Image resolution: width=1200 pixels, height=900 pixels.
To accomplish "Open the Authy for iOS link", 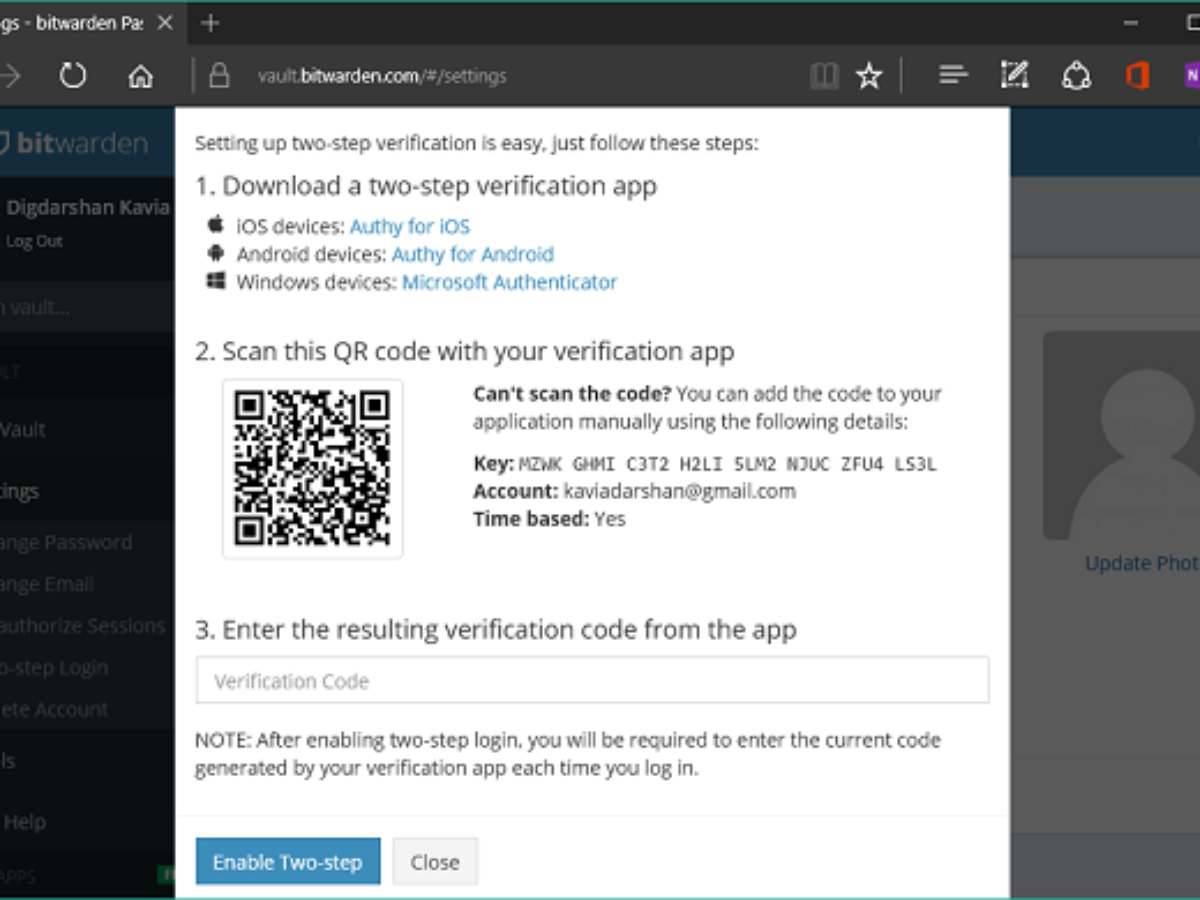I will 409,226.
